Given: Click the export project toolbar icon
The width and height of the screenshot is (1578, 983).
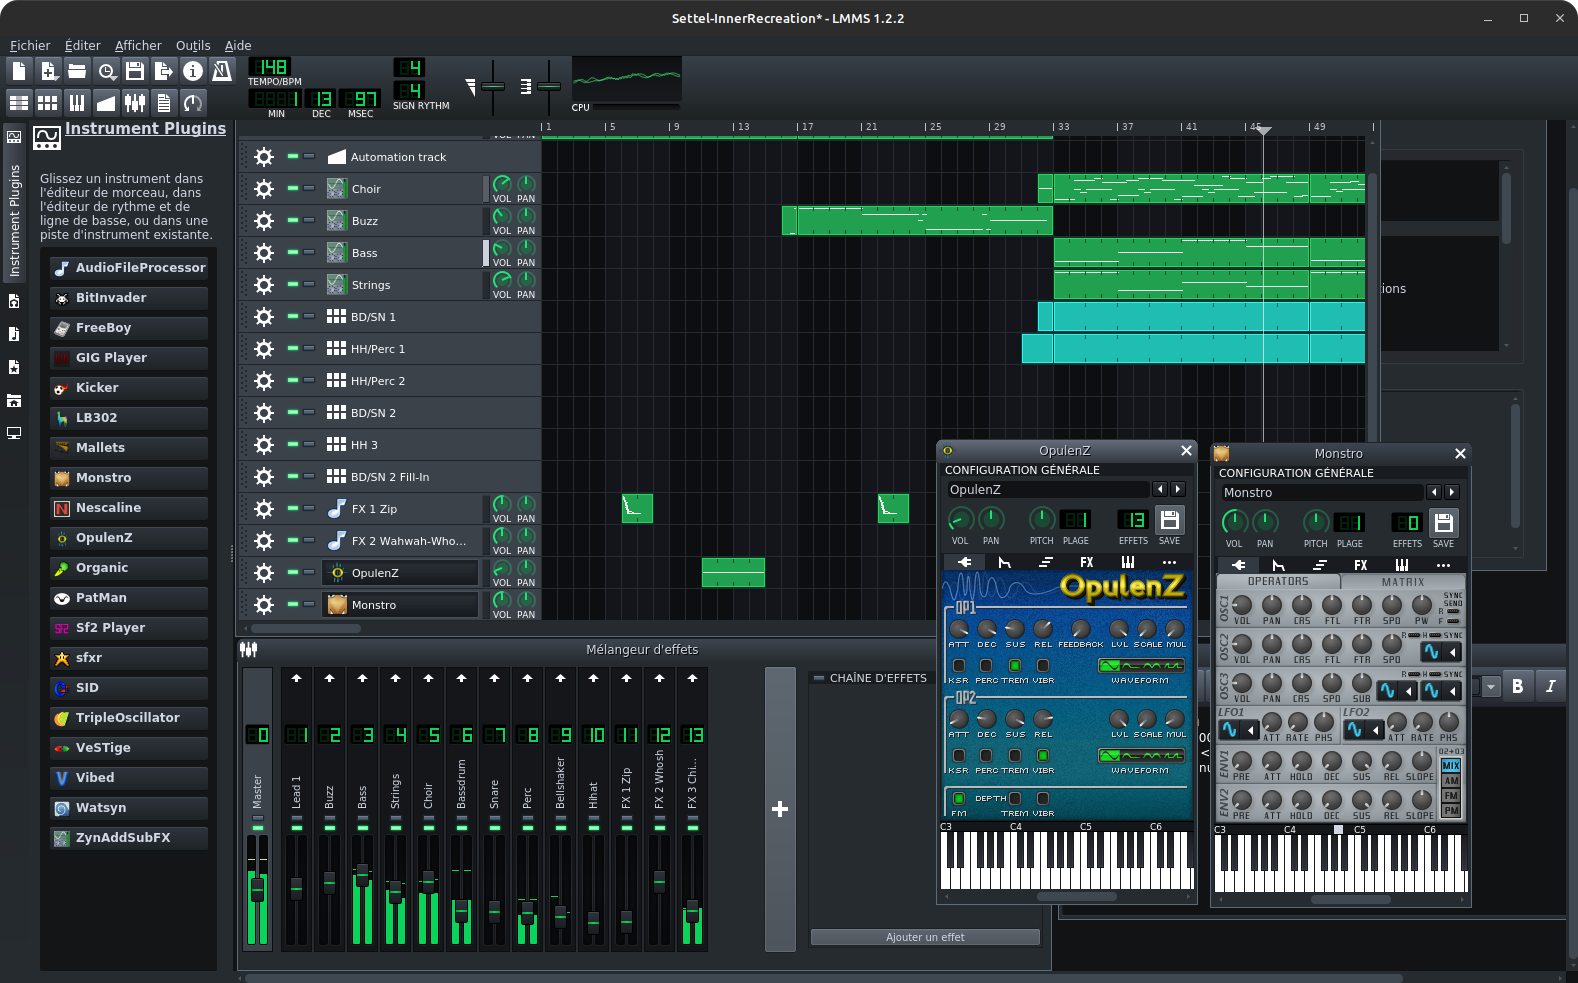Looking at the screenshot, I should coord(164,71).
